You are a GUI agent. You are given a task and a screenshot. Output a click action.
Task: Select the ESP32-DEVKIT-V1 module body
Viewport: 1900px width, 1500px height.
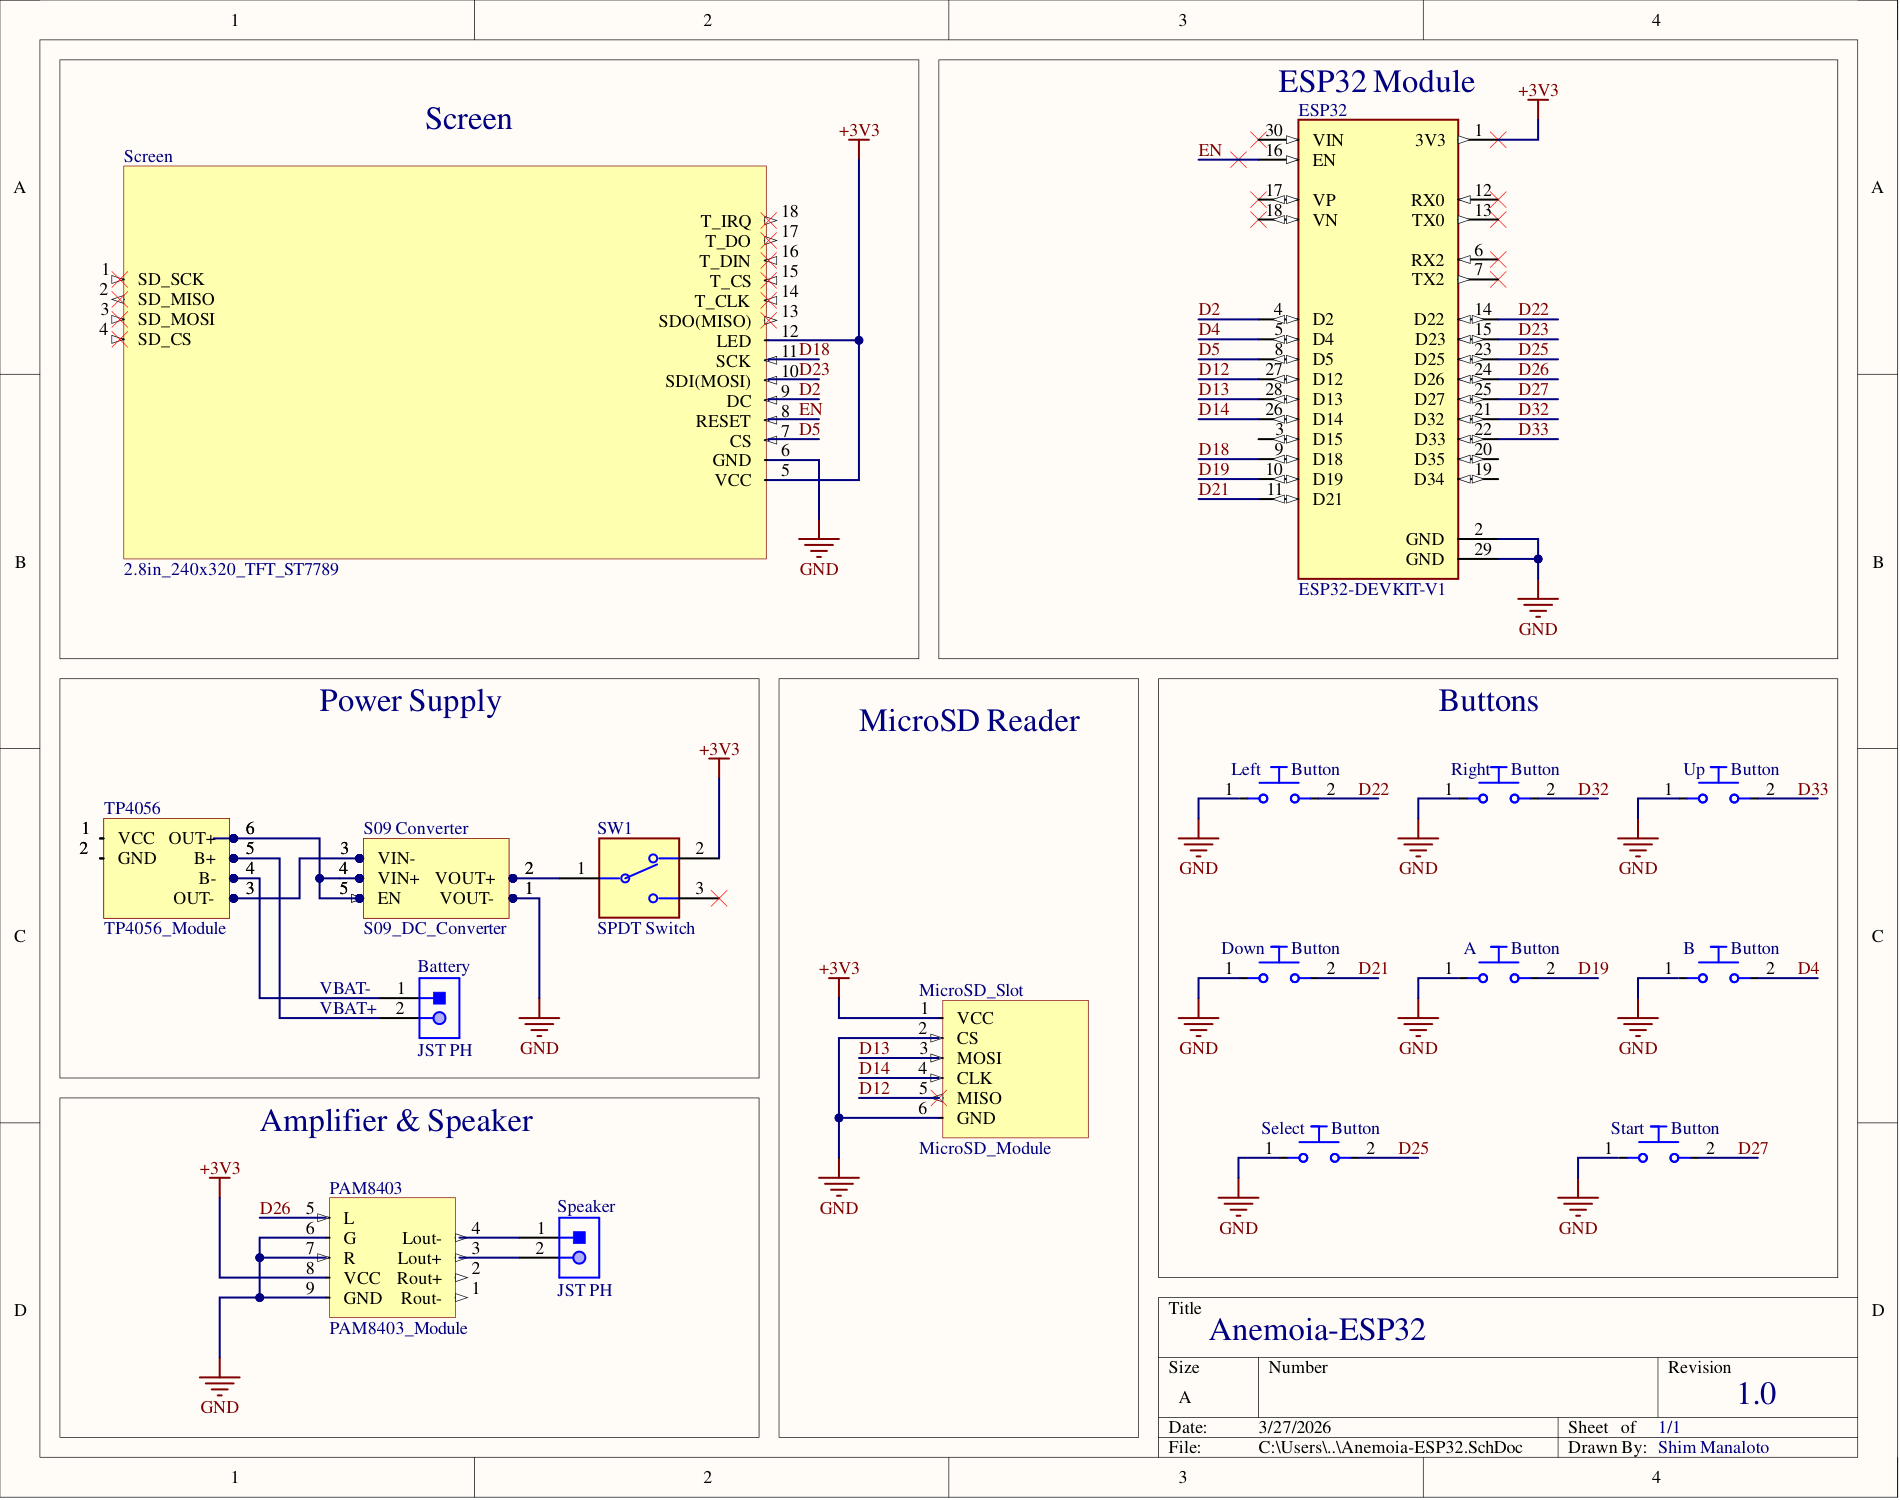pyautogui.click(x=1378, y=349)
